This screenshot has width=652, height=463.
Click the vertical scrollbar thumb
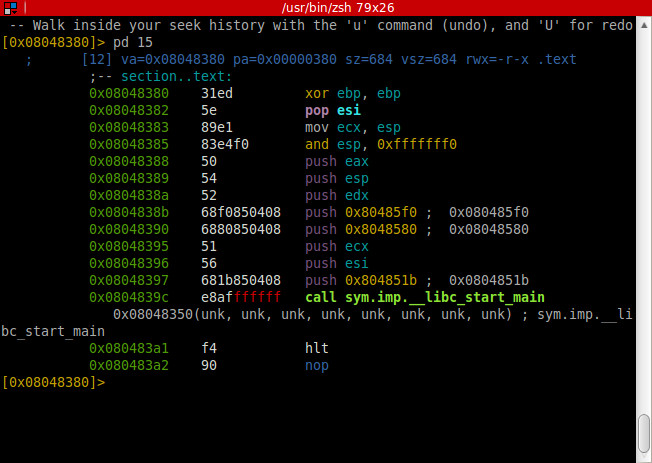[x=644, y=433]
